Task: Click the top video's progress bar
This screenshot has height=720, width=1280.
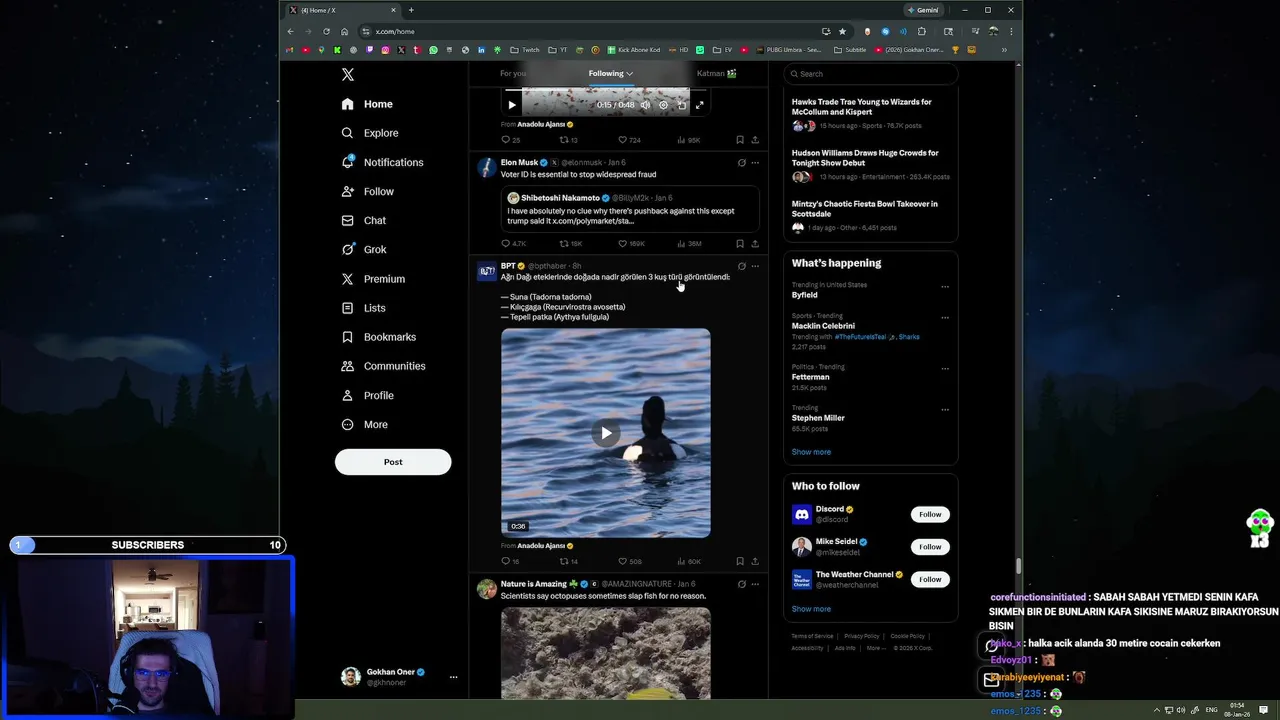Action: 606,90
